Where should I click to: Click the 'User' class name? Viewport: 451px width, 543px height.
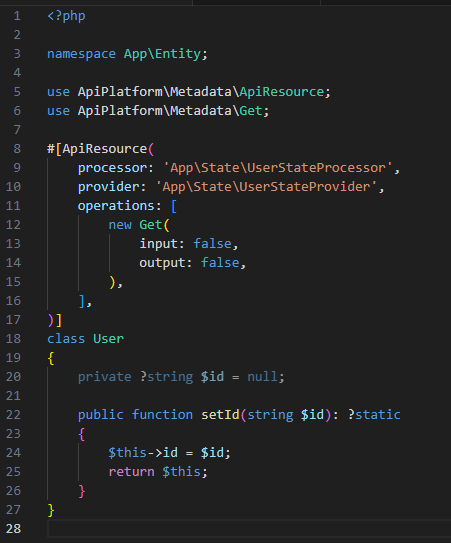point(108,339)
